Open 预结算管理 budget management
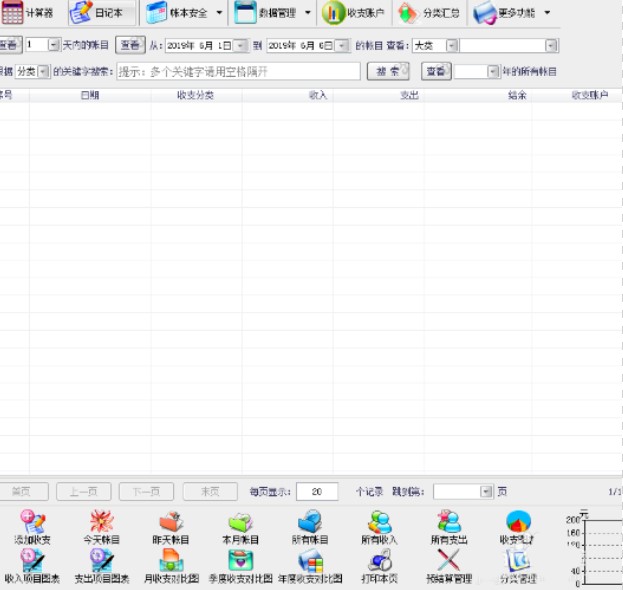623x590 pixels. pos(448,565)
